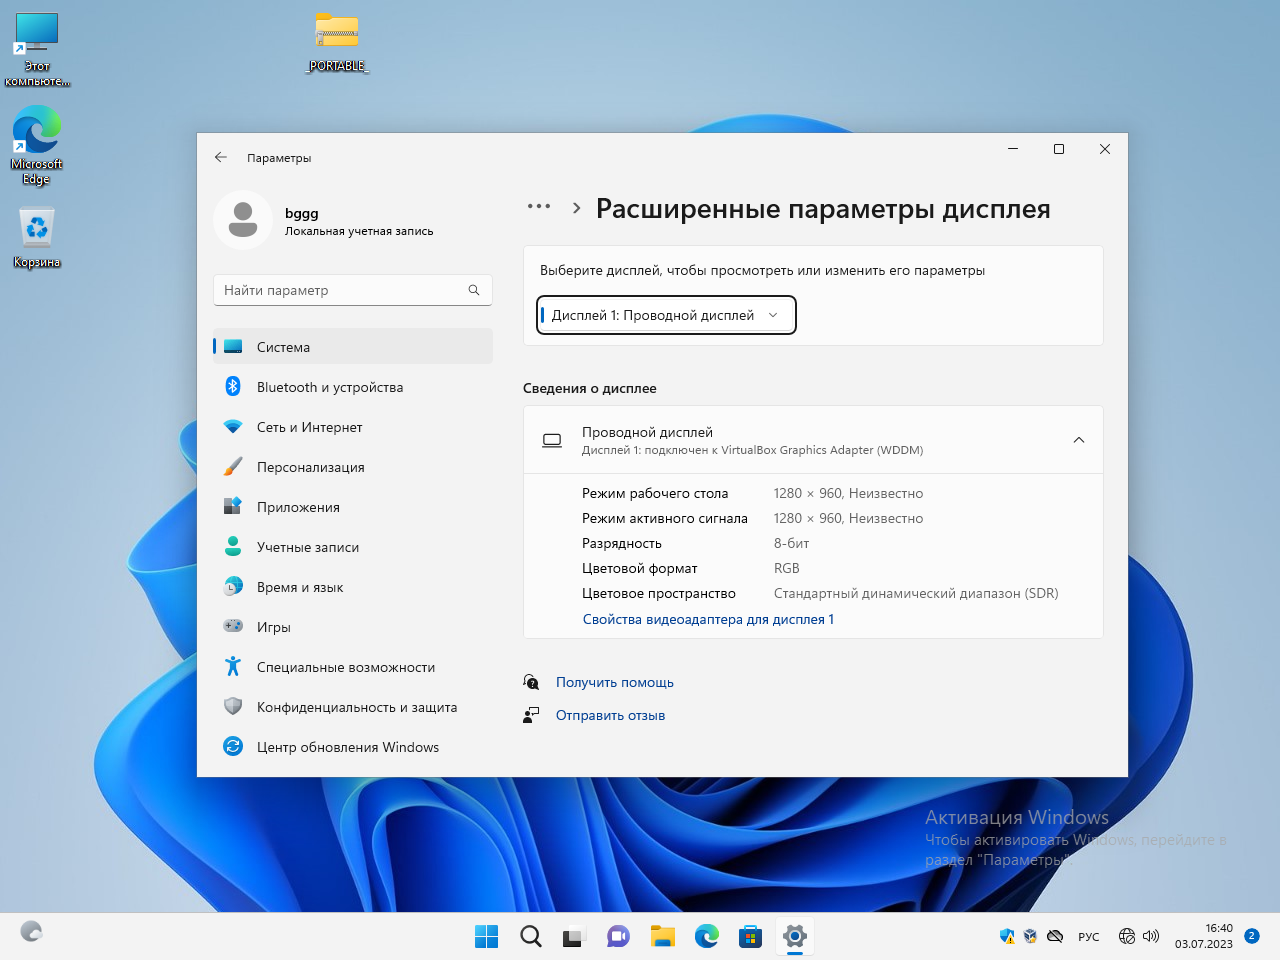Click the RGB Цветовой формат value

coord(787,568)
